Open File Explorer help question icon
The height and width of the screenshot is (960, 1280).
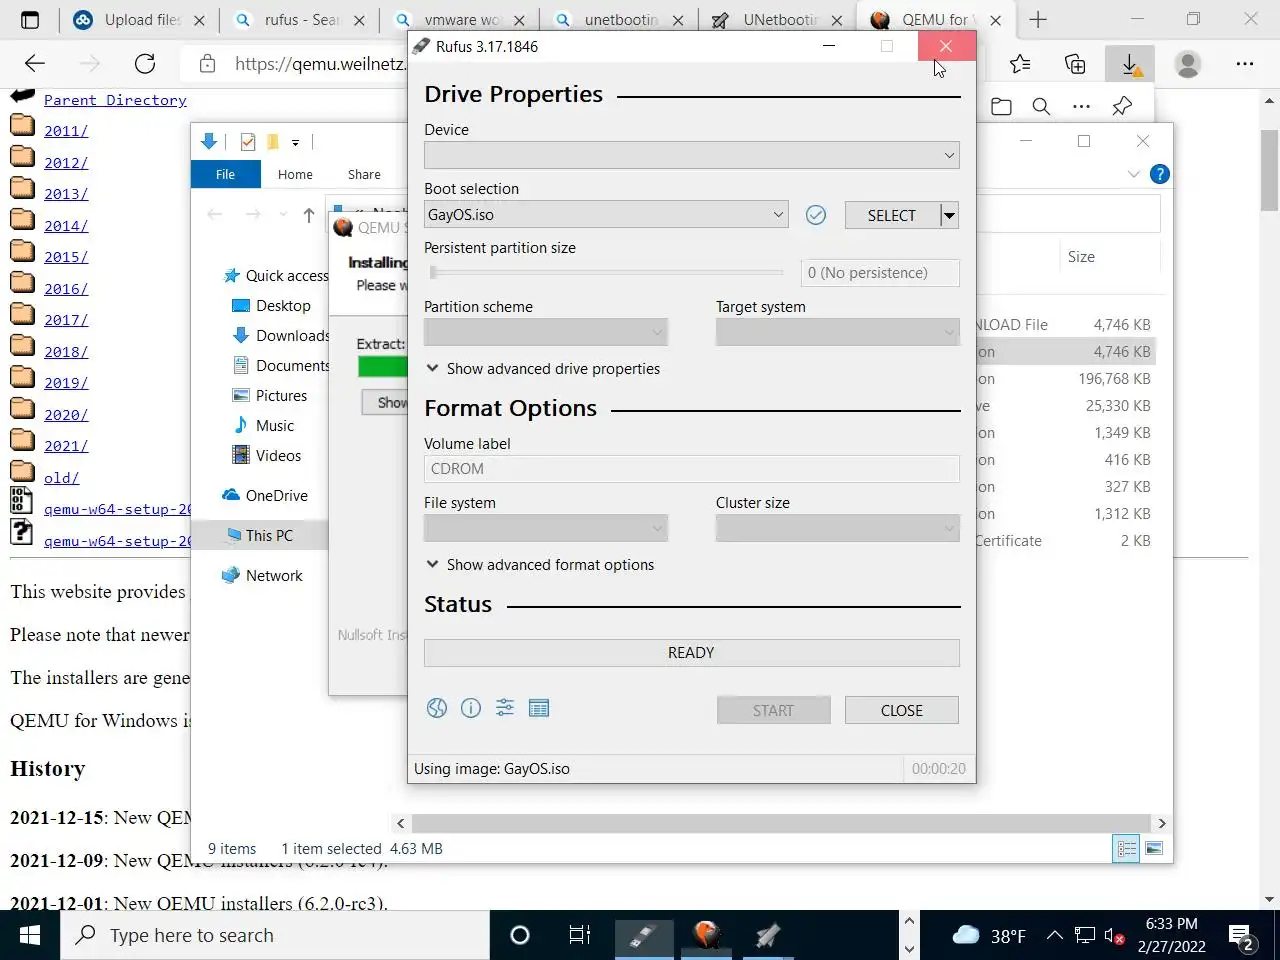tap(1160, 174)
